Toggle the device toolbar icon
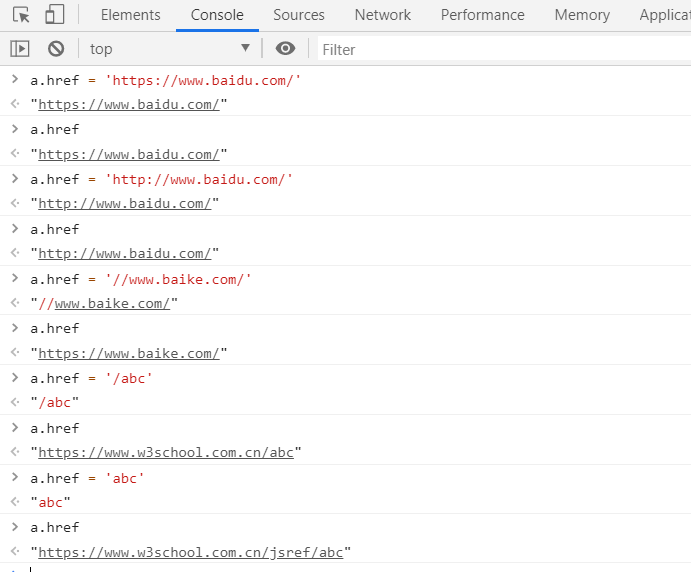691x572 pixels. [x=54, y=15]
